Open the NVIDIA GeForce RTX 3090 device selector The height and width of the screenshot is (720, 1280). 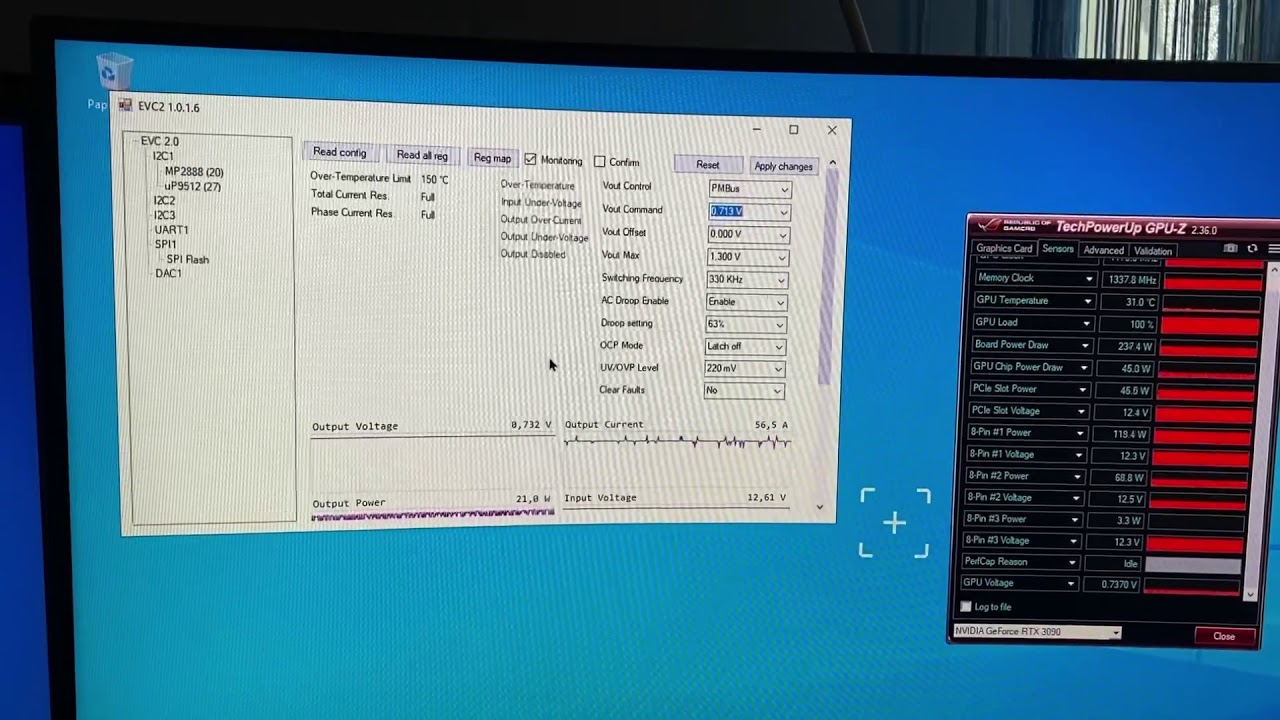click(1036, 631)
